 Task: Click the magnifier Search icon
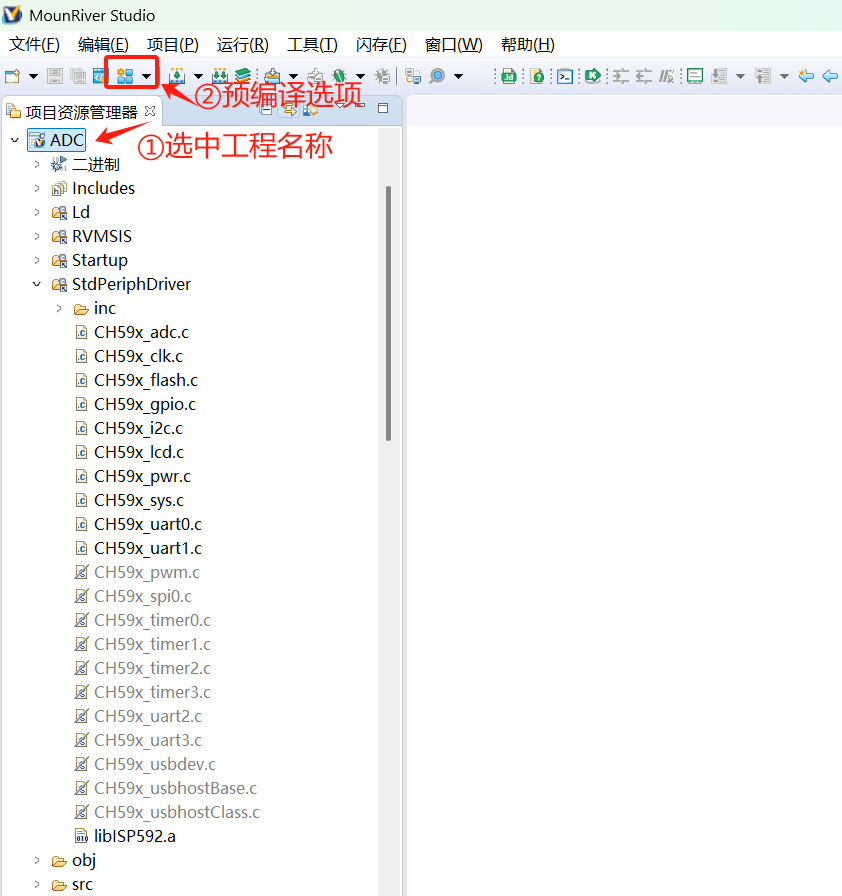[x=437, y=76]
